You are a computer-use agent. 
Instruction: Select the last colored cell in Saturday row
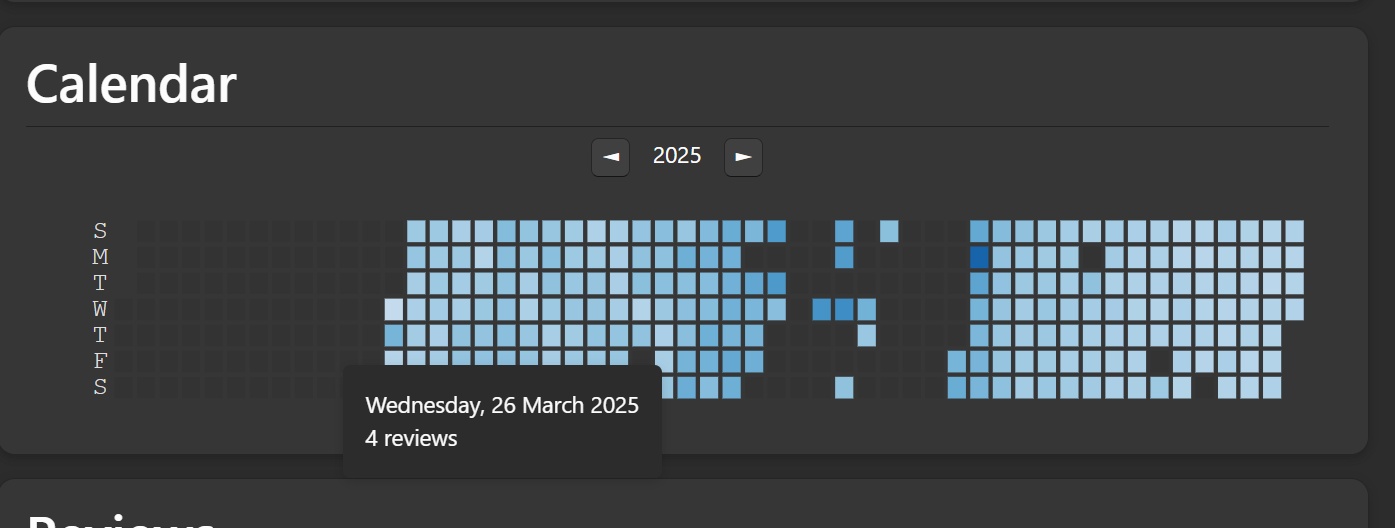1272,387
